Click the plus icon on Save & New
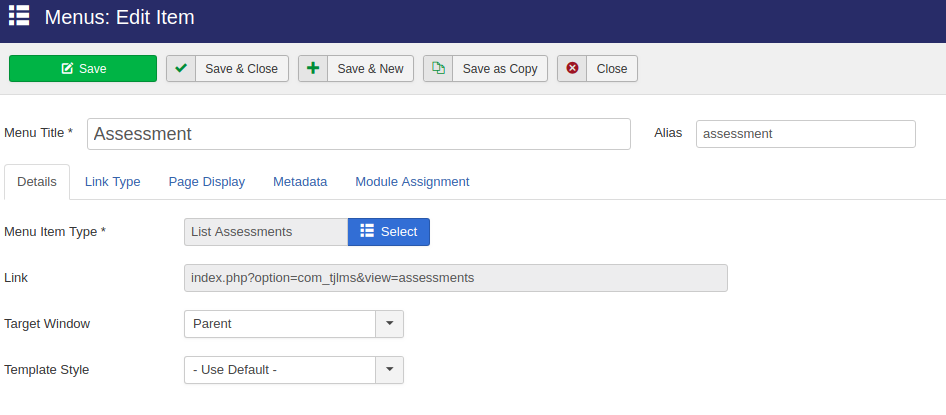 313,69
